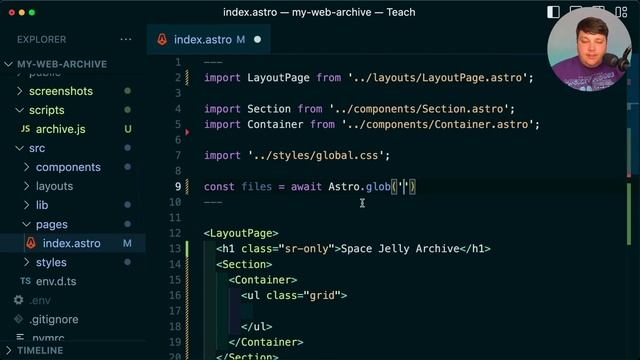Toggle primary sidebar layout icon
Image resolution: width=640 pixels, height=360 pixels.
pos(553,12)
